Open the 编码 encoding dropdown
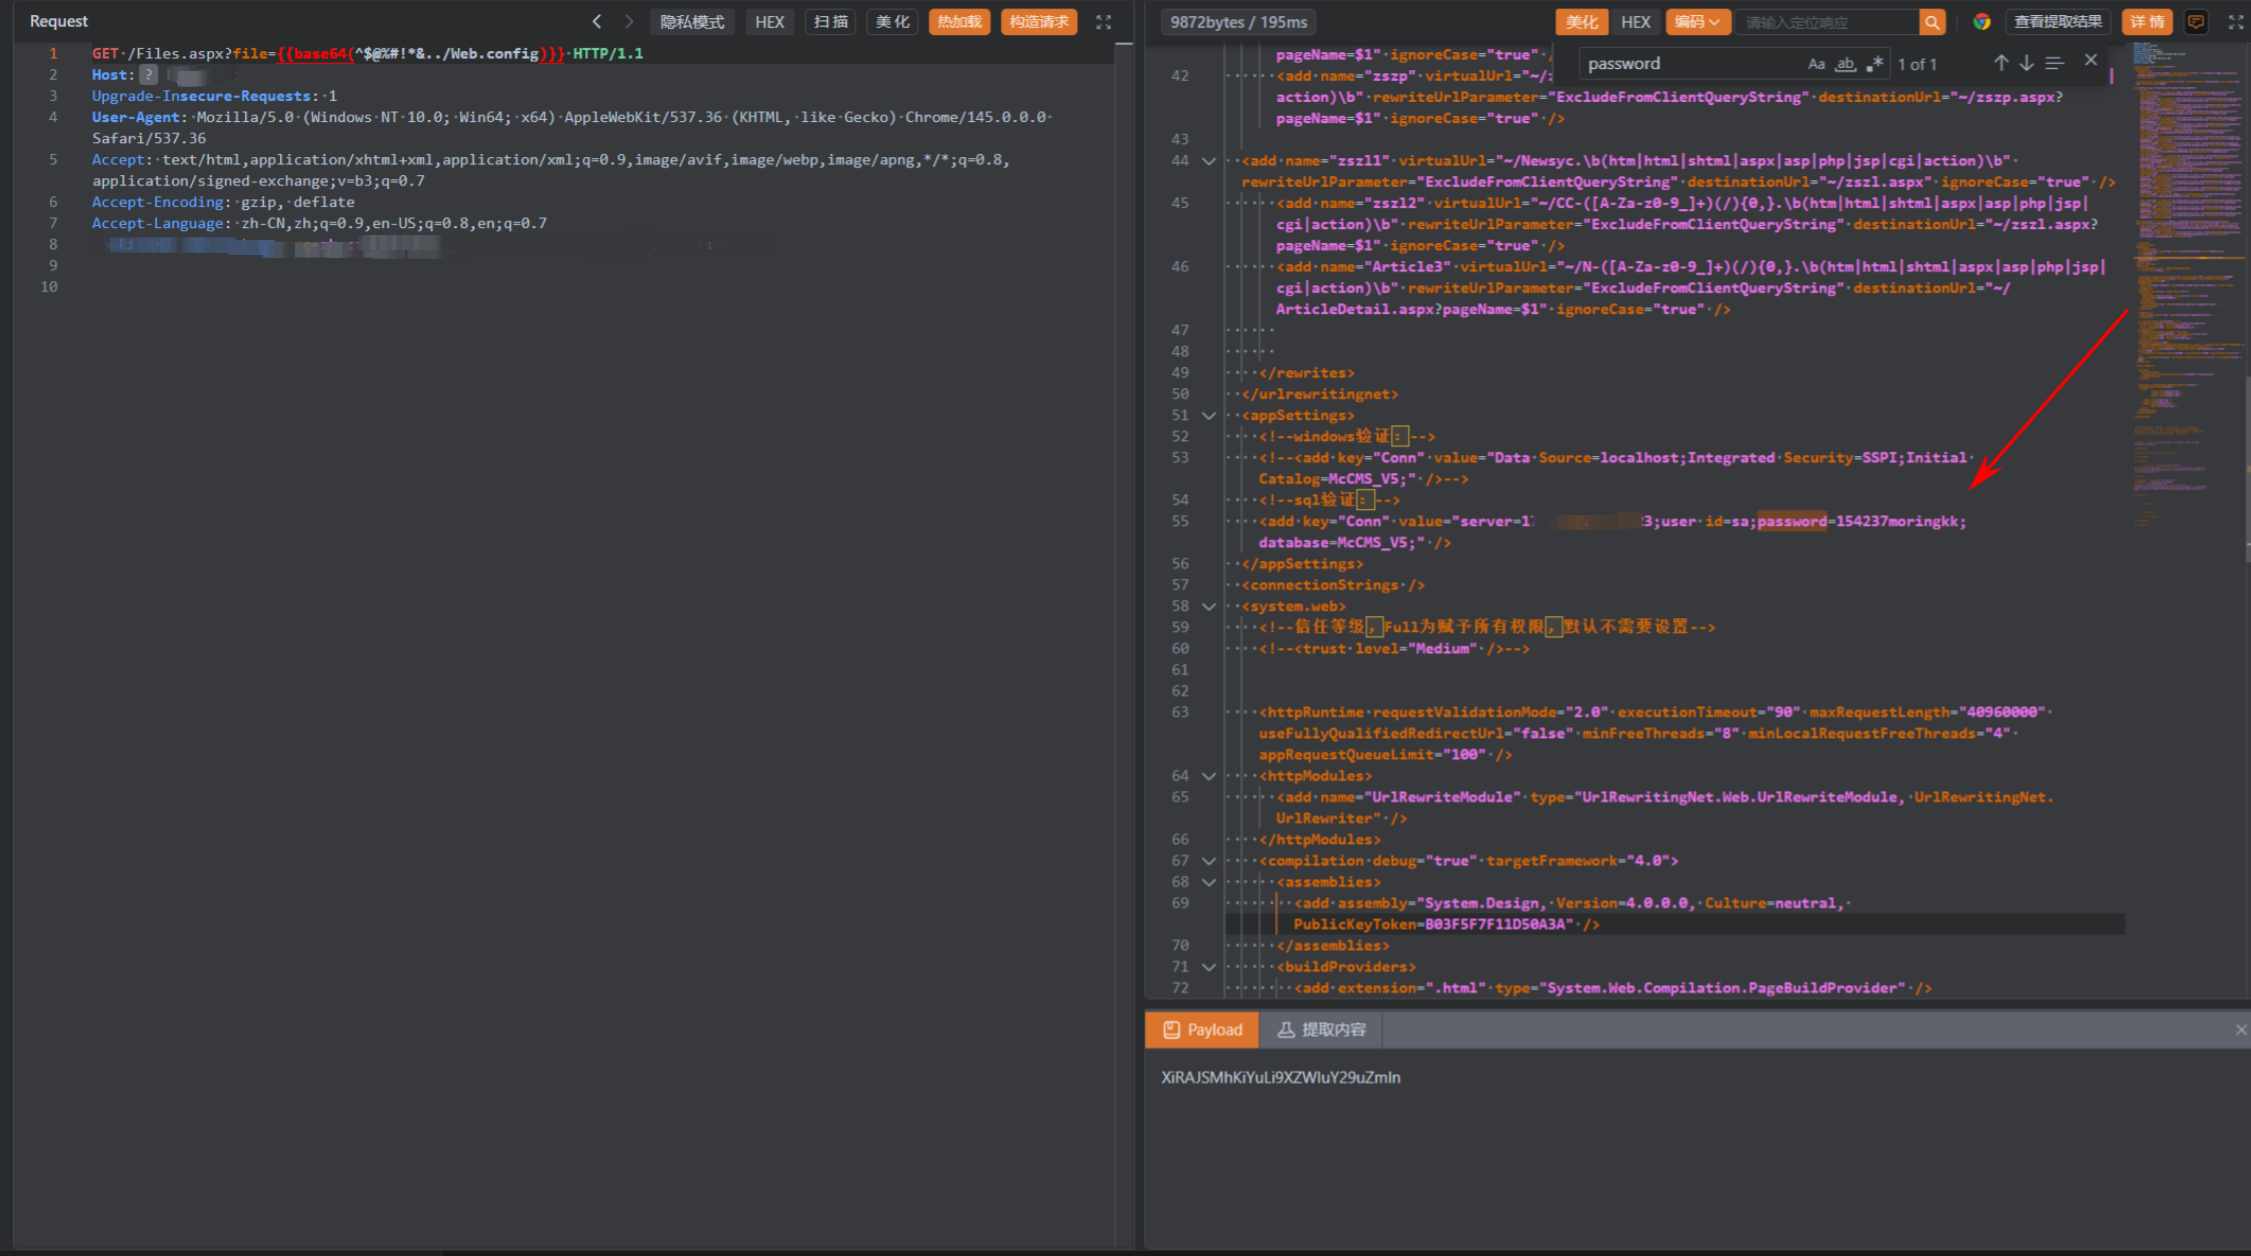Screen dimensions: 2251x1256 coord(1697,22)
